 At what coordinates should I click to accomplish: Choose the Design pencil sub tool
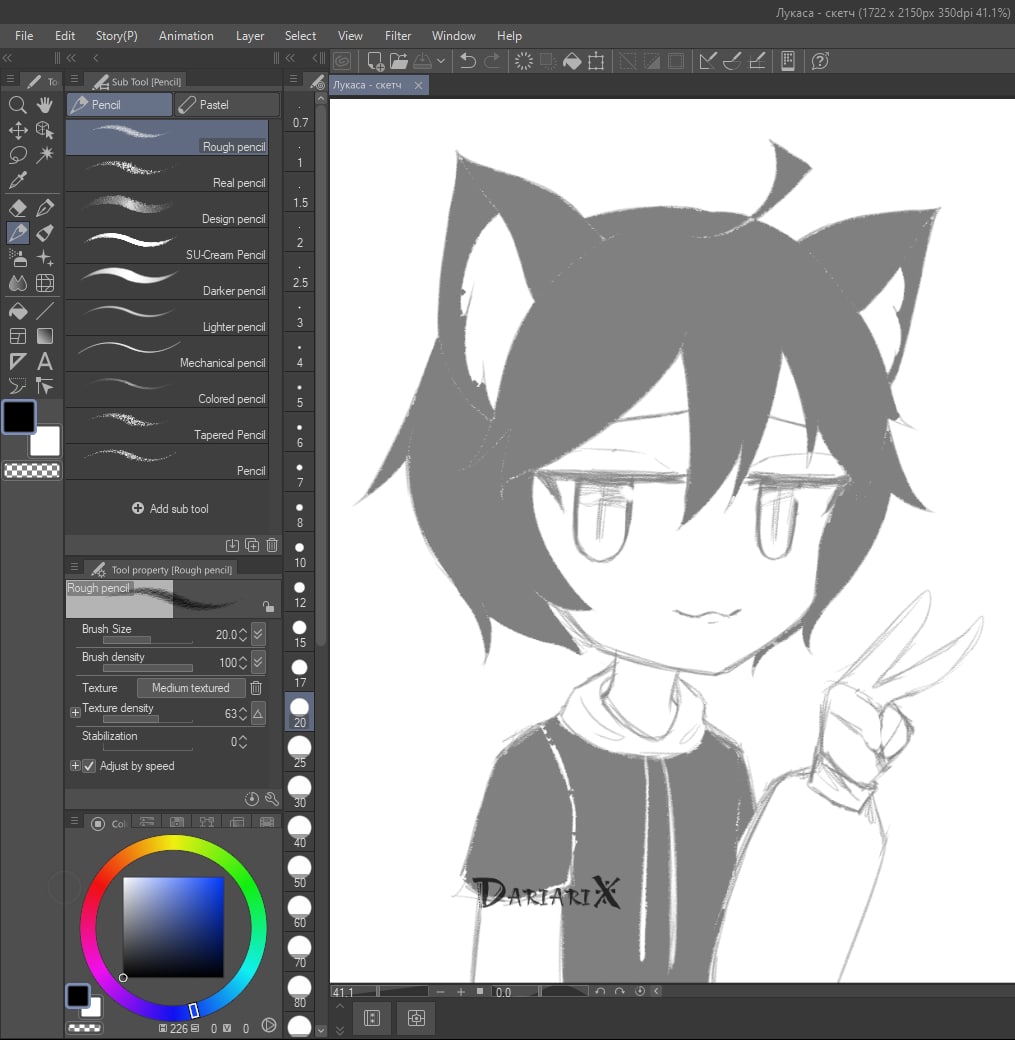coord(167,210)
